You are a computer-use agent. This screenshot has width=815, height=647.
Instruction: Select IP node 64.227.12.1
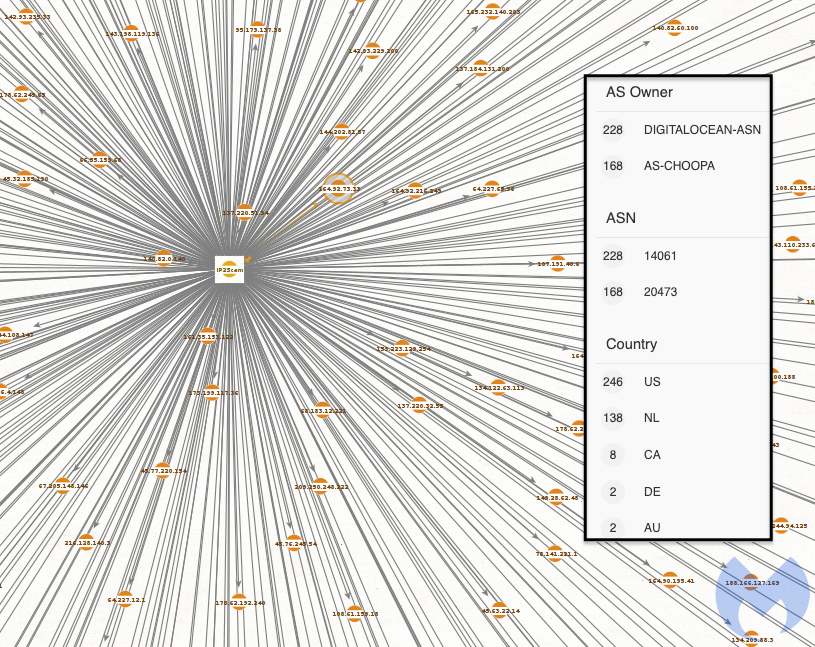(125, 599)
